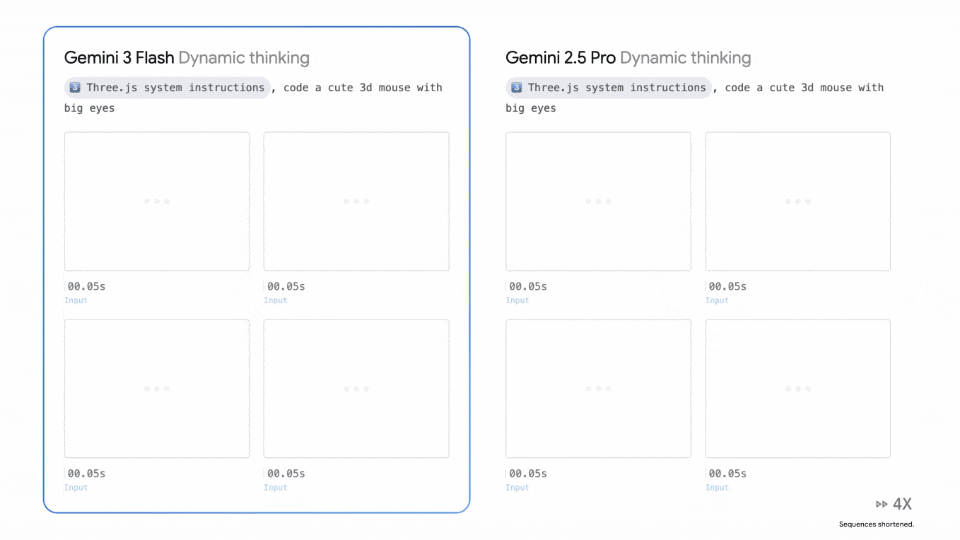Click the "Sequences shortened." note
The height and width of the screenshot is (540, 960).
pyautogui.click(x=876, y=524)
